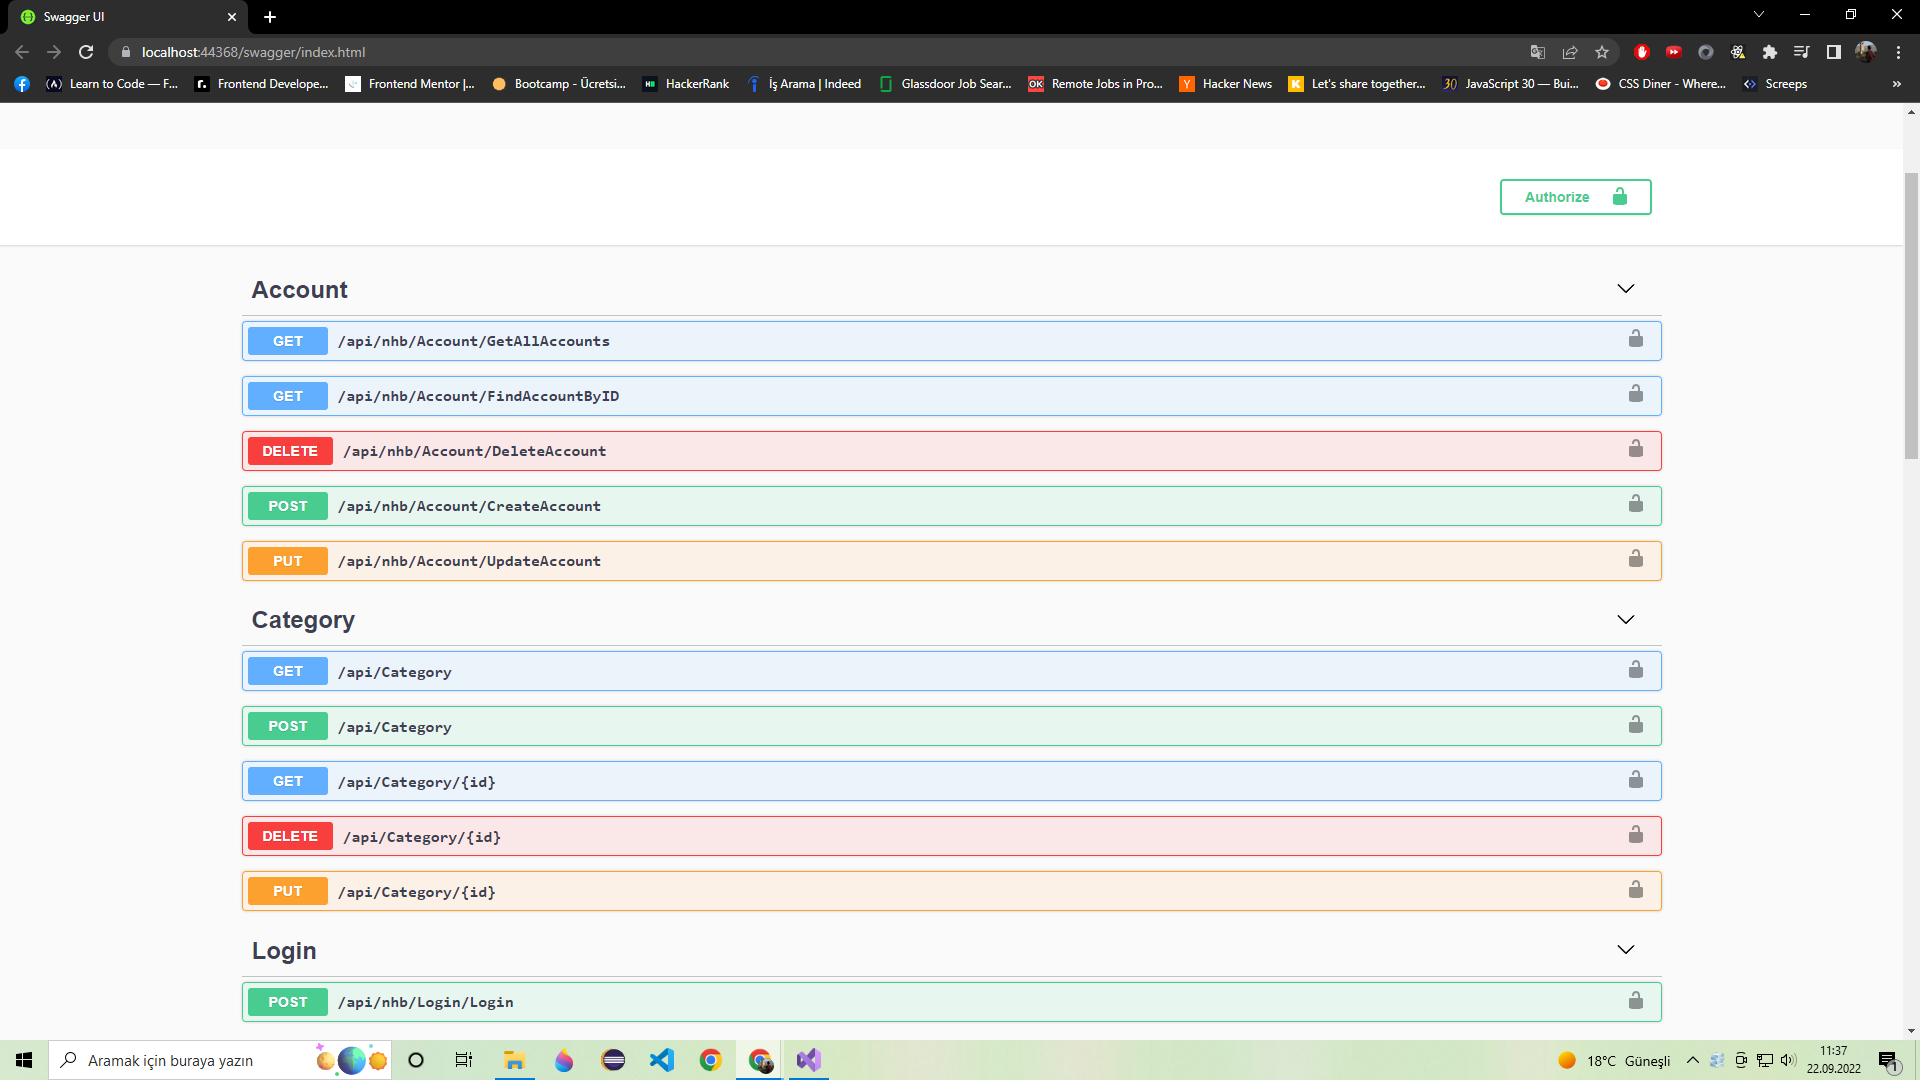Open the Chrome three-dot menu
1920x1080 pixels.
[x=1898, y=52]
